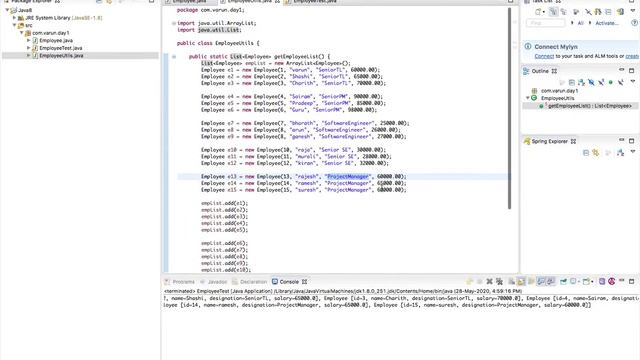Open Task List view menu triangle
Image resolution: width=640 pixels, height=360 pixels.
633,11
